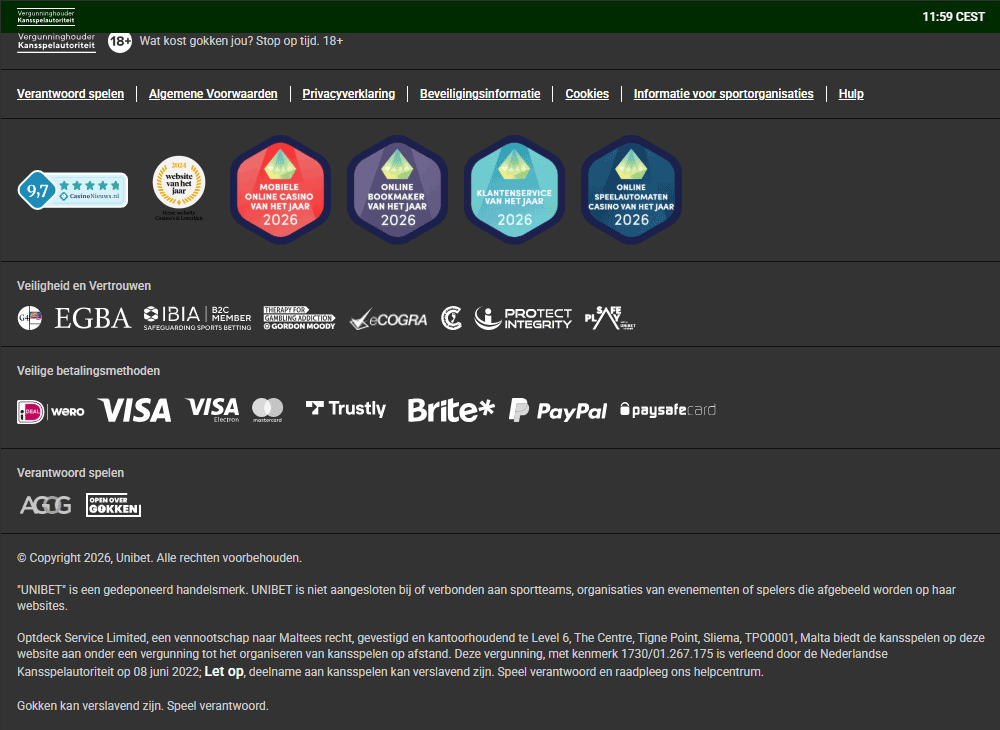Open the Algemene Voorwaarden link
Viewport: 1000px width, 730px height.
click(x=213, y=94)
